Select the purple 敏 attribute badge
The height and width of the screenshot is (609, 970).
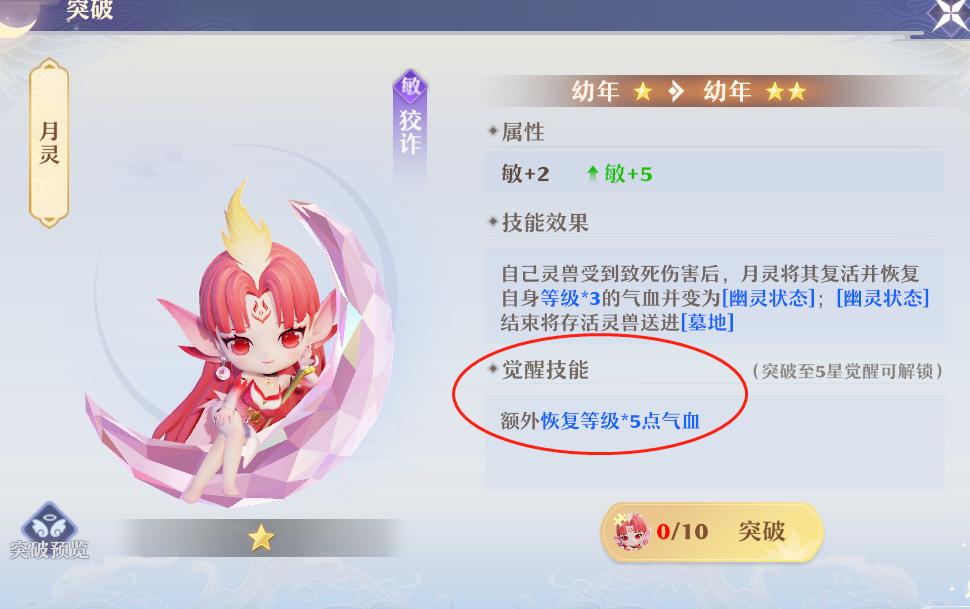410,86
